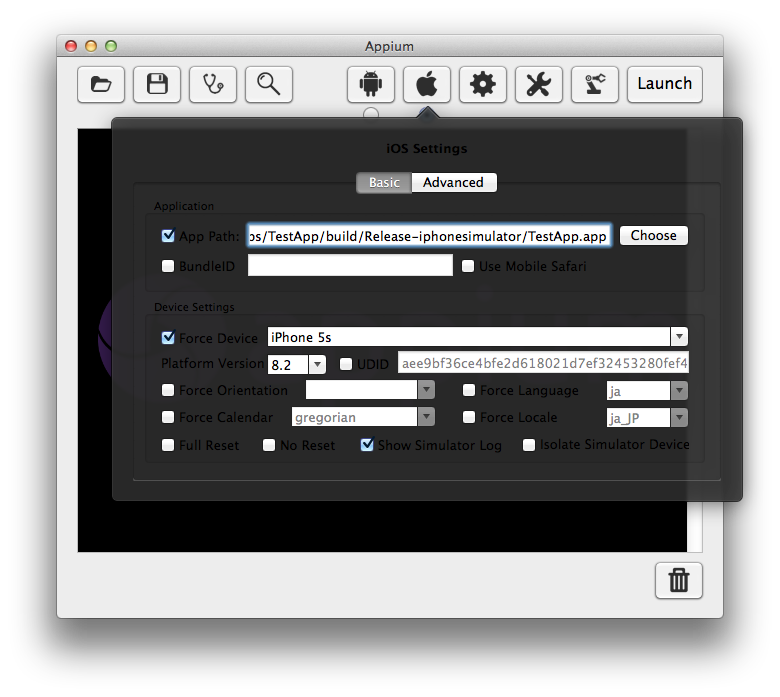Open the gregorian calendar dropdown
The image size is (780, 697).
coord(426,417)
